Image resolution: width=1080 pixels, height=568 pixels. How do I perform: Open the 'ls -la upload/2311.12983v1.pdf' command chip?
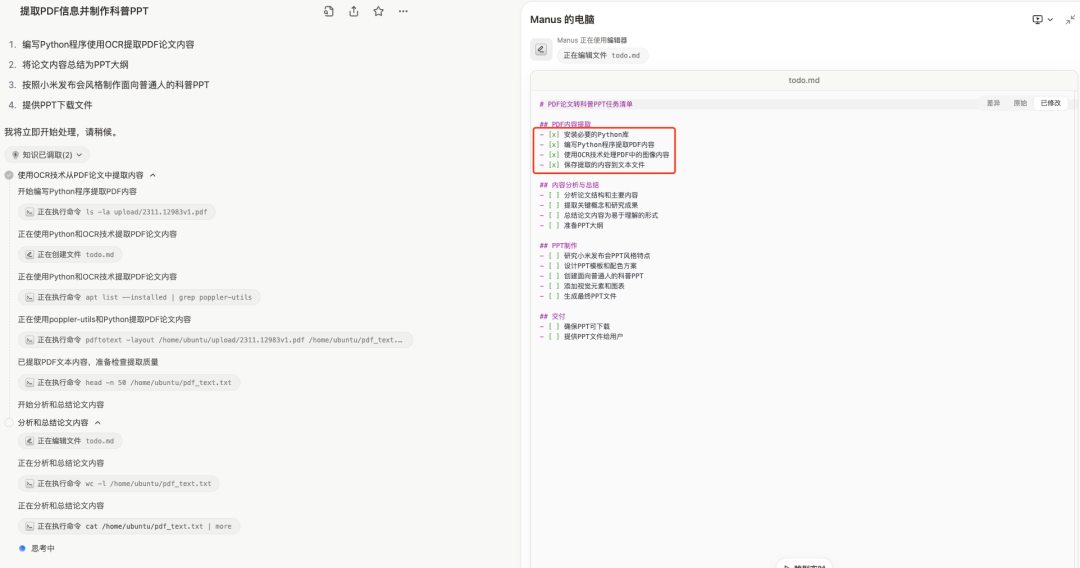[116, 212]
